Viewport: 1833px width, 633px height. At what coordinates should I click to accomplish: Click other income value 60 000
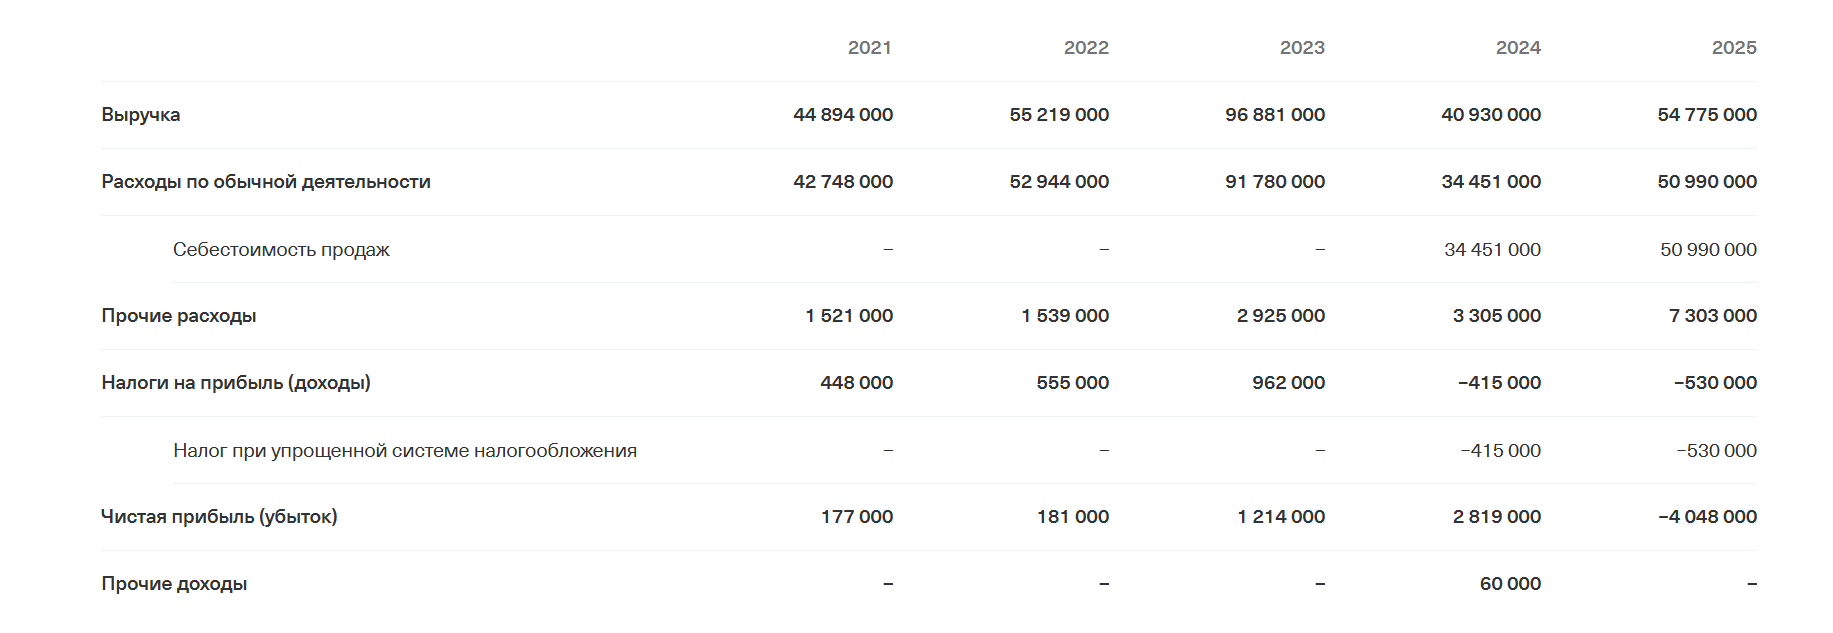click(1510, 584)
